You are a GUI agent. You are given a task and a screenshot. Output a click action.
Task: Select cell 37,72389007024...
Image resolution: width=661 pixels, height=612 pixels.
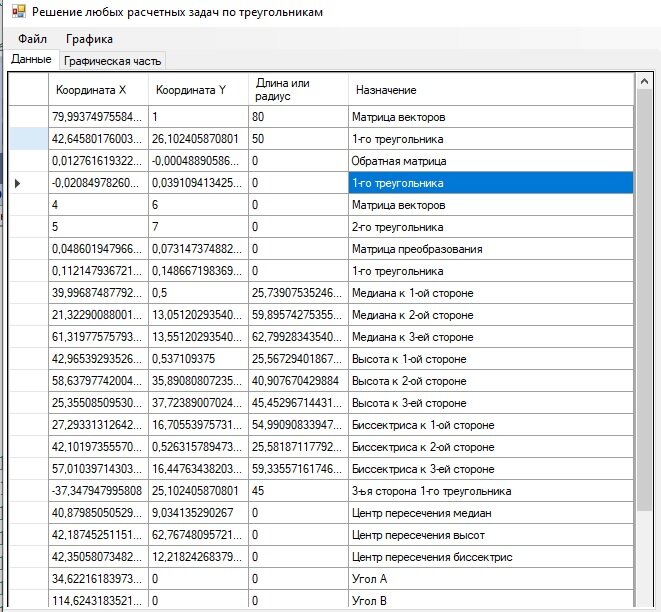point(199,403)
